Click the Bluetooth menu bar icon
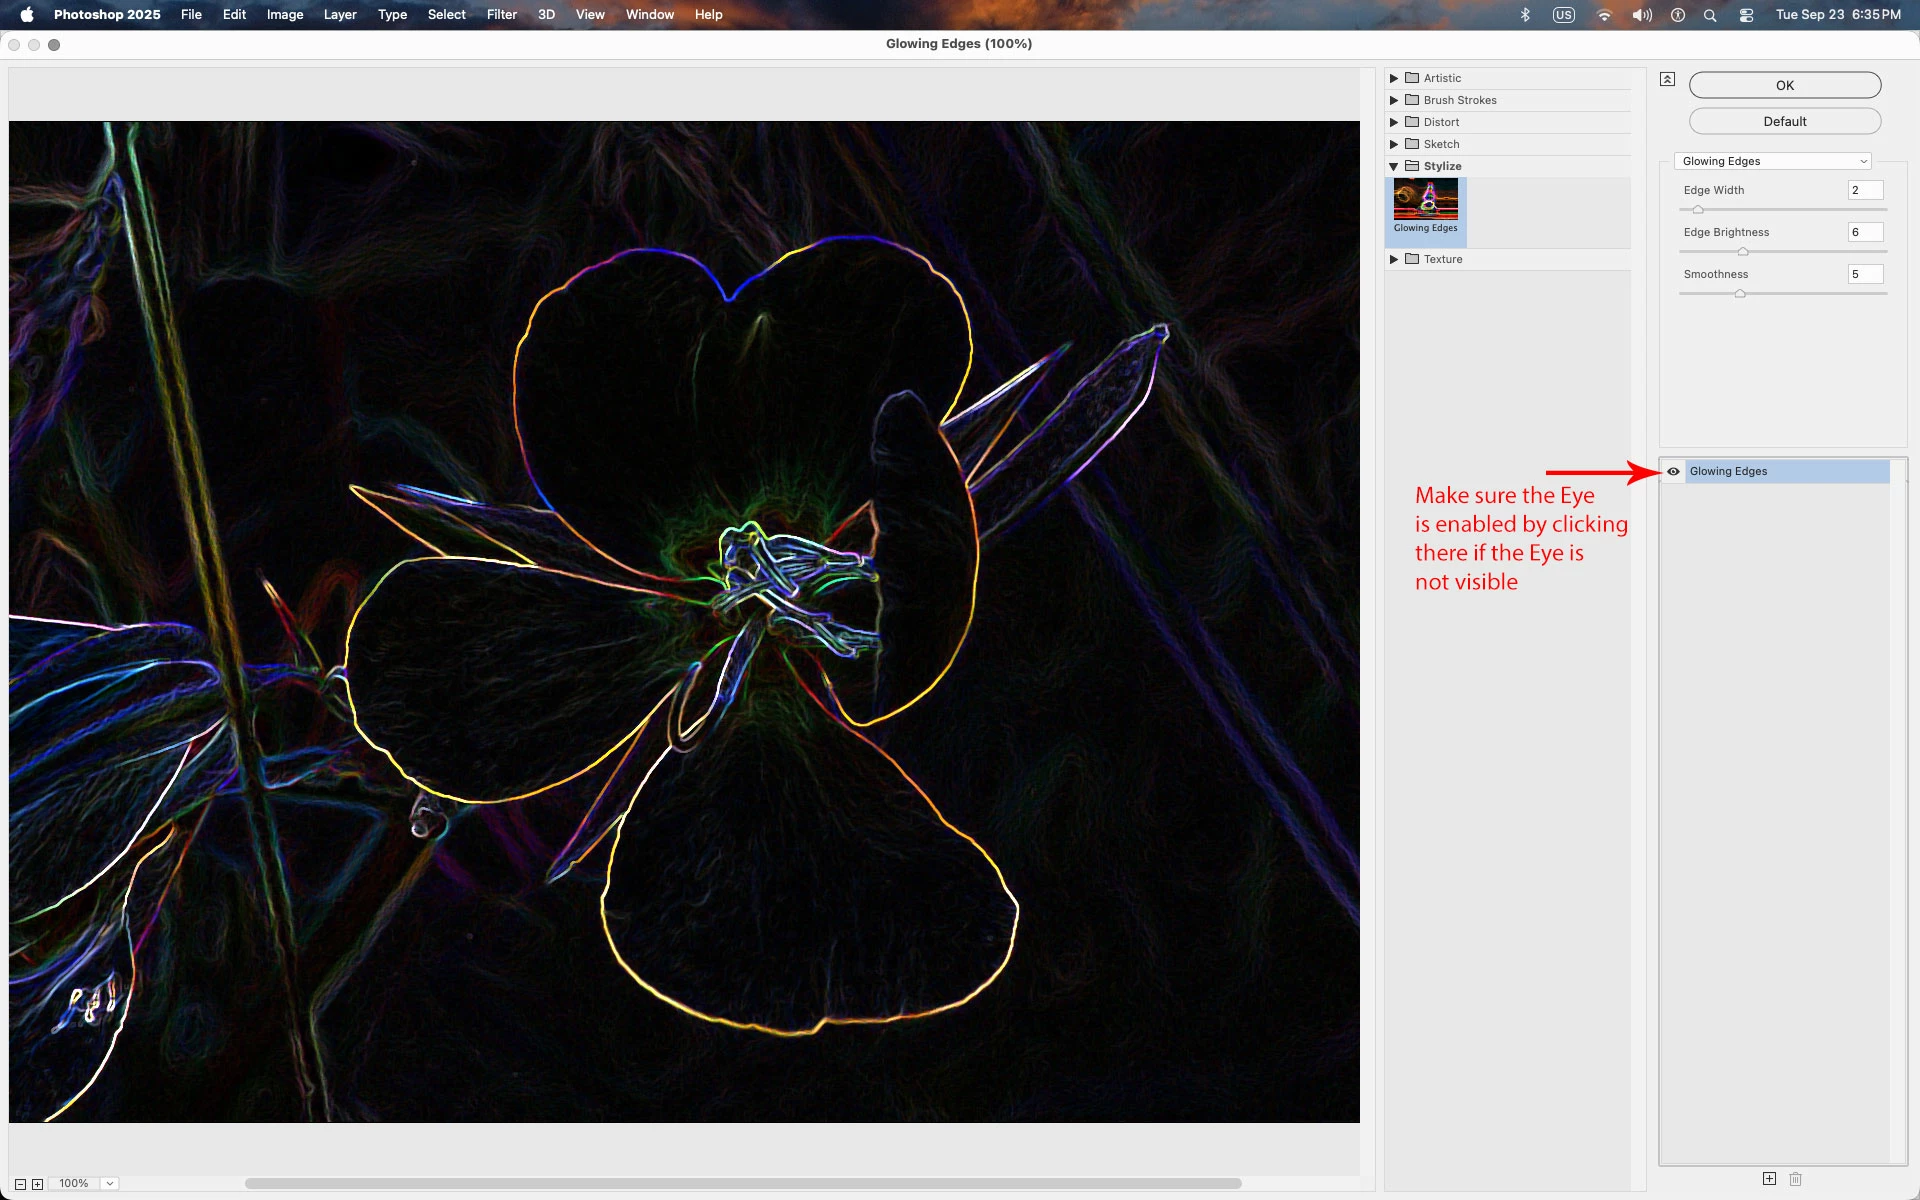1920x1200 pixels. pyautogui.click(x=1525, y=15)
